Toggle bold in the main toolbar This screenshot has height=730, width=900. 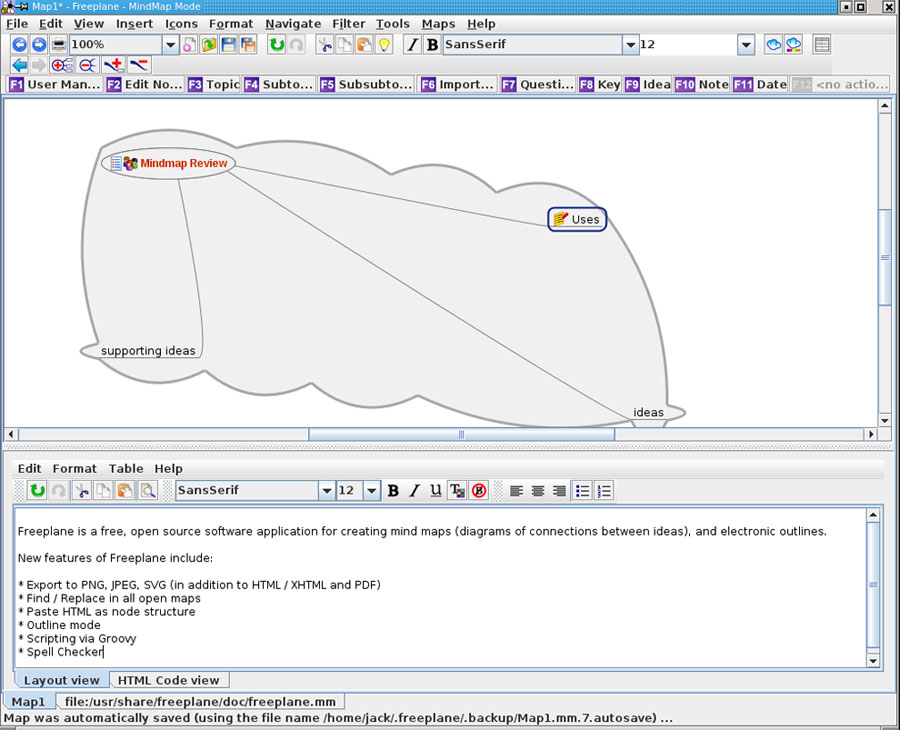tap(432, 44)
